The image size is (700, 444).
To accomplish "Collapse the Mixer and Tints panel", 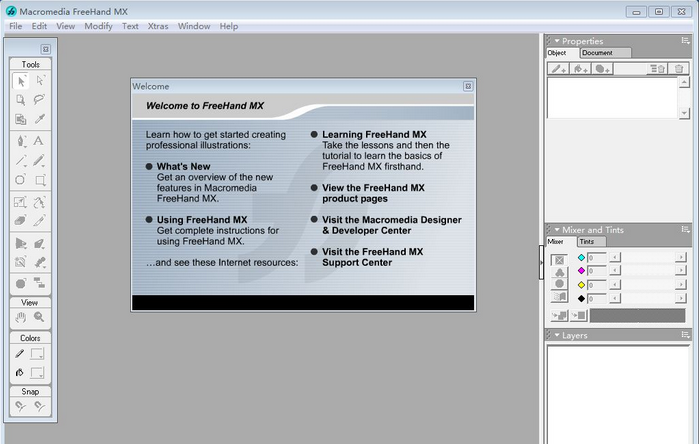I will coord(557,230).
